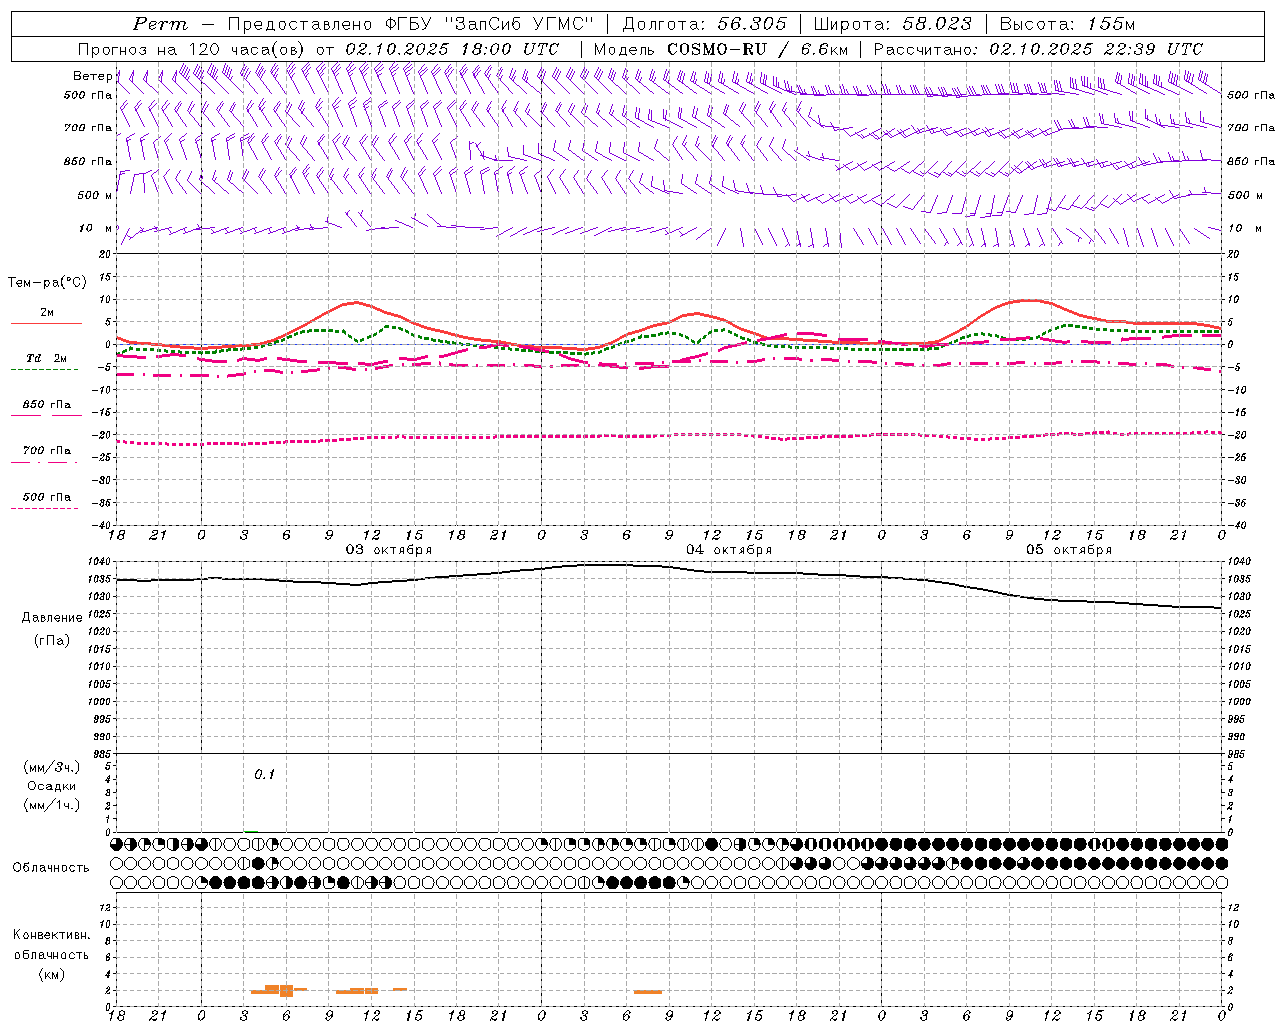Click the "Давление" pressure label

[52, 618]
